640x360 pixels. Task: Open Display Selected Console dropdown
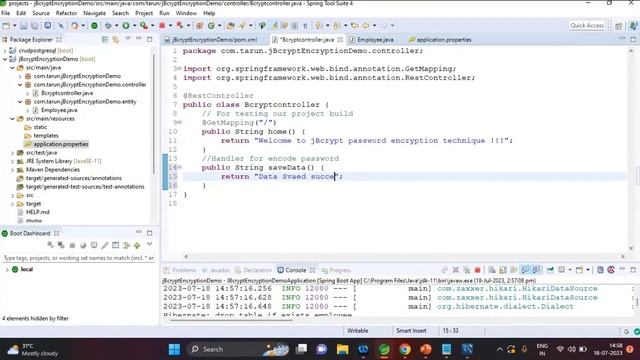(570, 270)
